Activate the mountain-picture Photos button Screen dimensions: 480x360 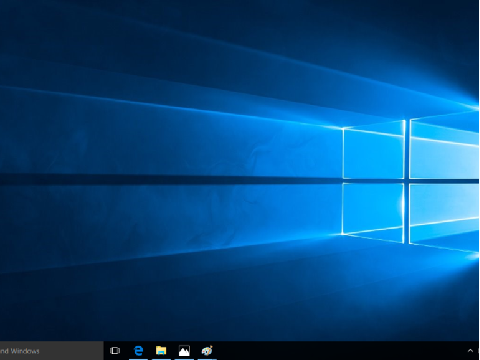click(184, 351)
